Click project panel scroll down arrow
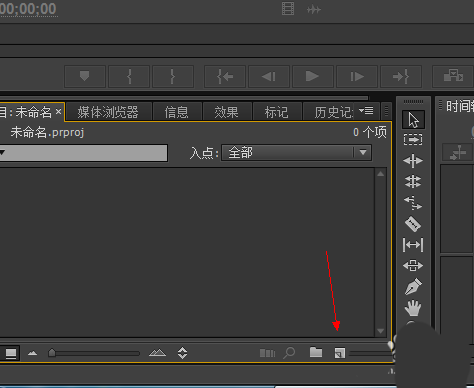Screen dimensions: 474x388 point(380,331)
